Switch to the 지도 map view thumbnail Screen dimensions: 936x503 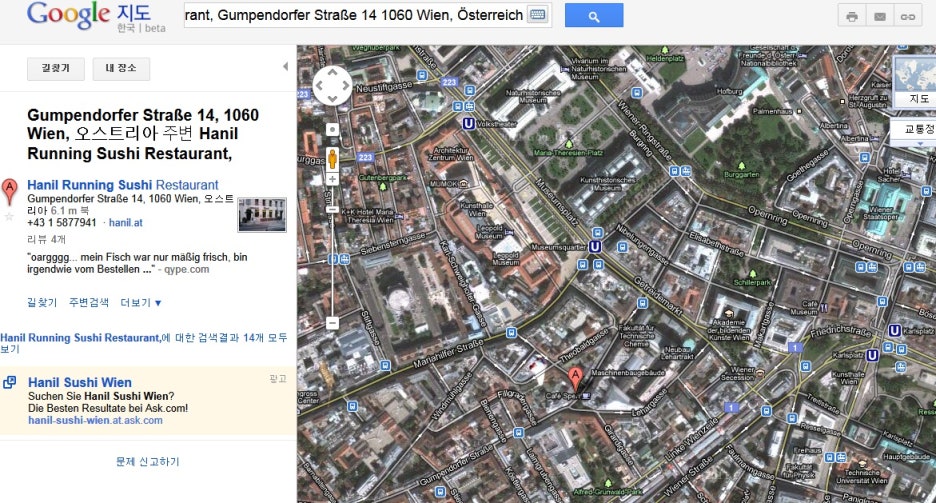[x=915, y=82]
